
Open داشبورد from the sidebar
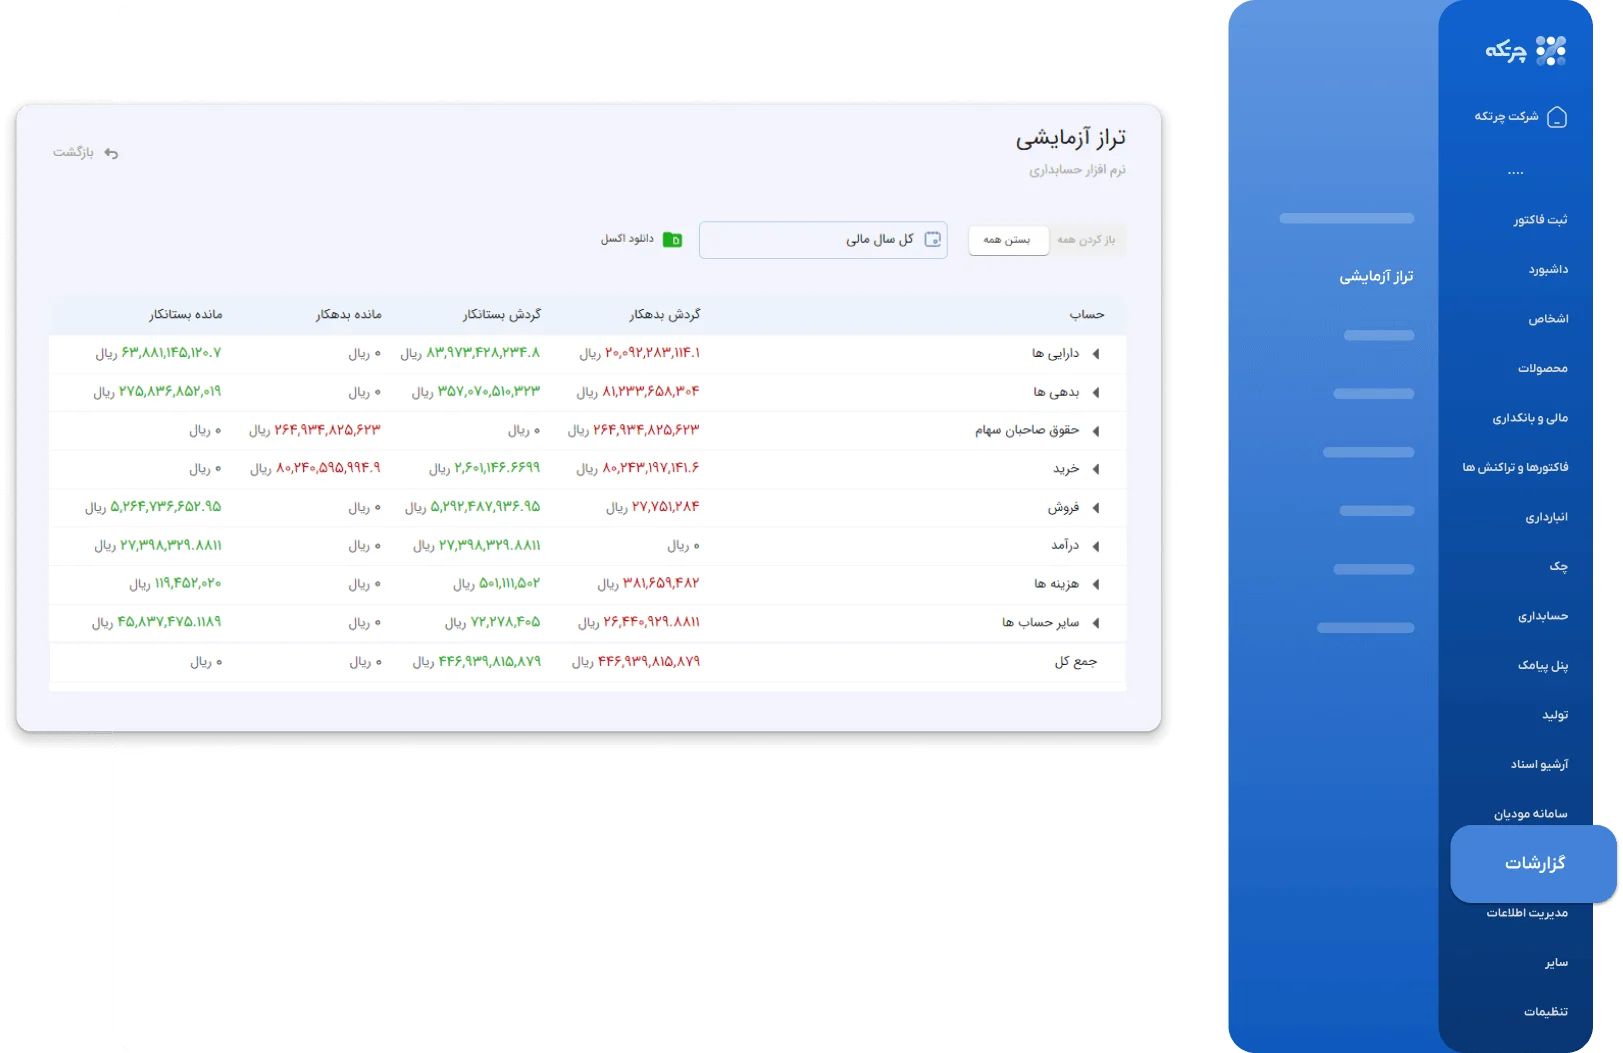coord(1549,268)
